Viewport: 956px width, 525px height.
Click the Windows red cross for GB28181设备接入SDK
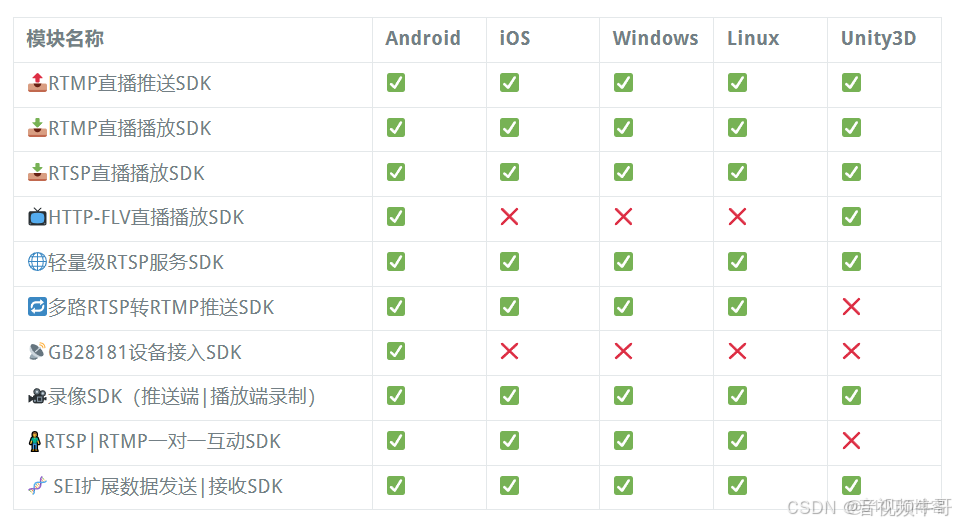[x=623, y=352]
